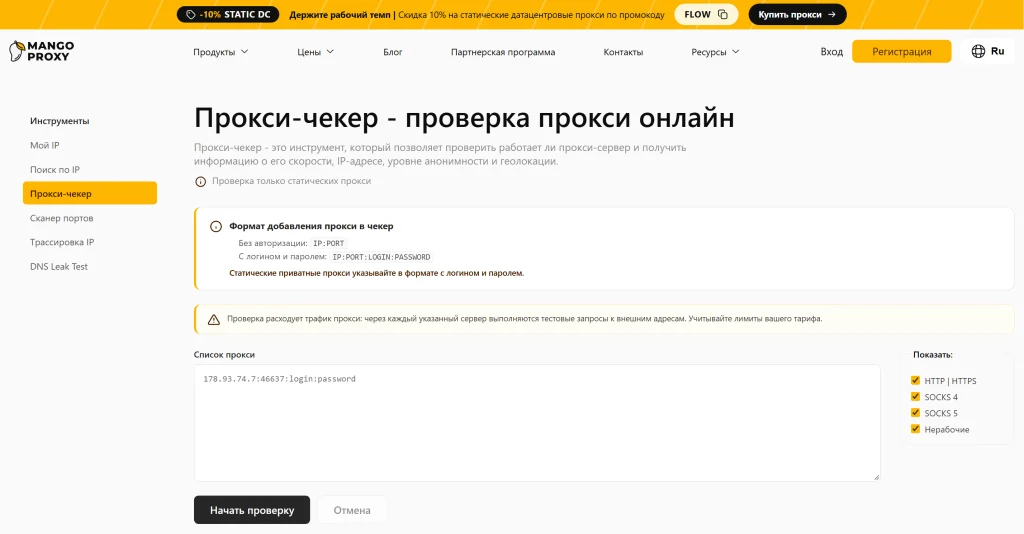
Task: Toggle the SOCKS 4 checkbox
Action: (x=915, y=396)
